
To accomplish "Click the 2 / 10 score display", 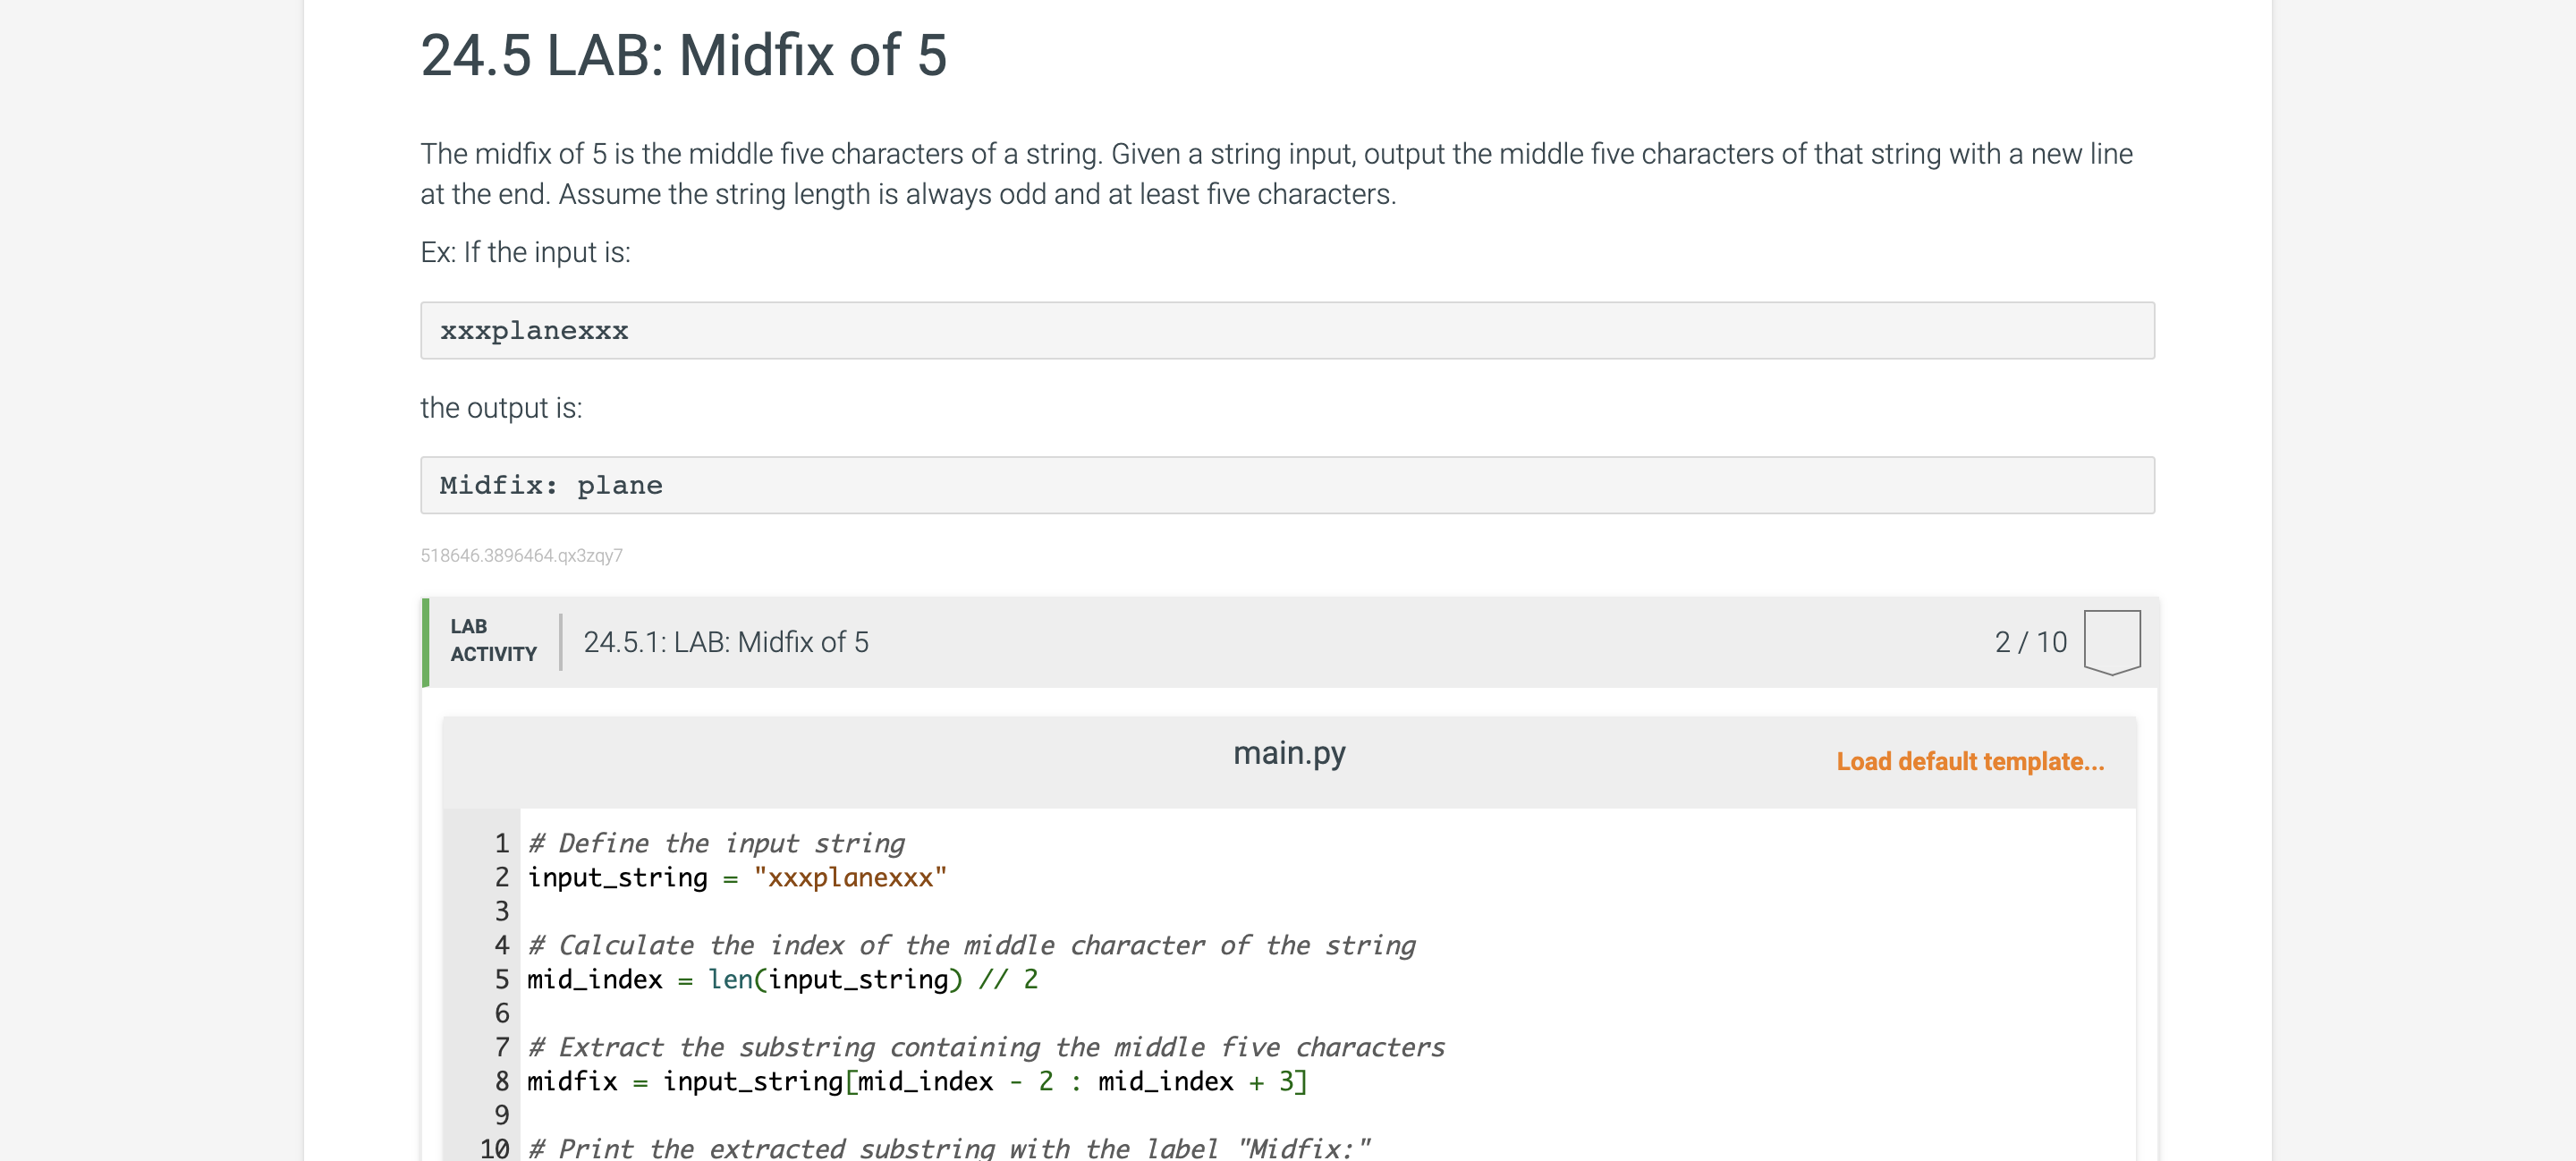I will pyautogui.click(x=2030, y=641).
